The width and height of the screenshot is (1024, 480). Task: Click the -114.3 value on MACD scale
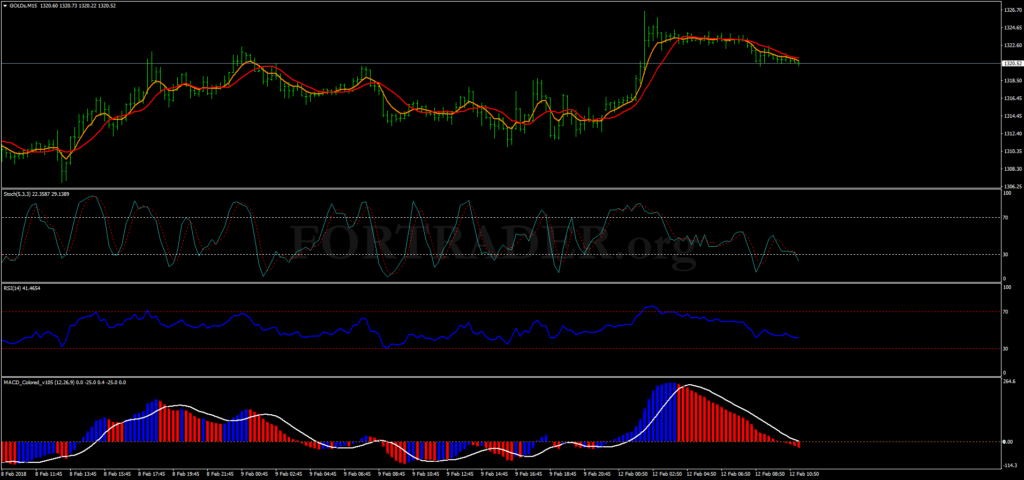1010,466
